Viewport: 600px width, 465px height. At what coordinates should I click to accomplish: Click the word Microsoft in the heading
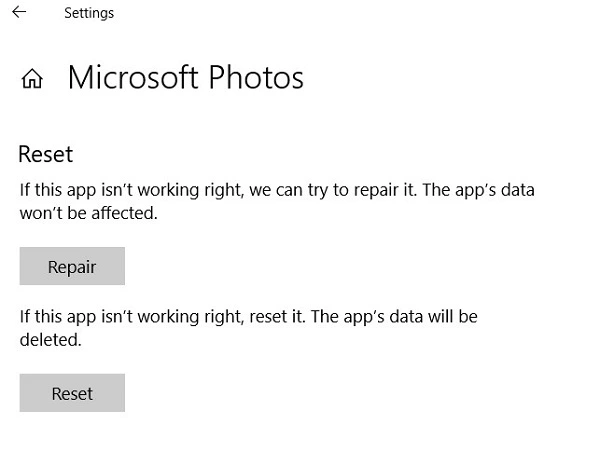point(136,77)
